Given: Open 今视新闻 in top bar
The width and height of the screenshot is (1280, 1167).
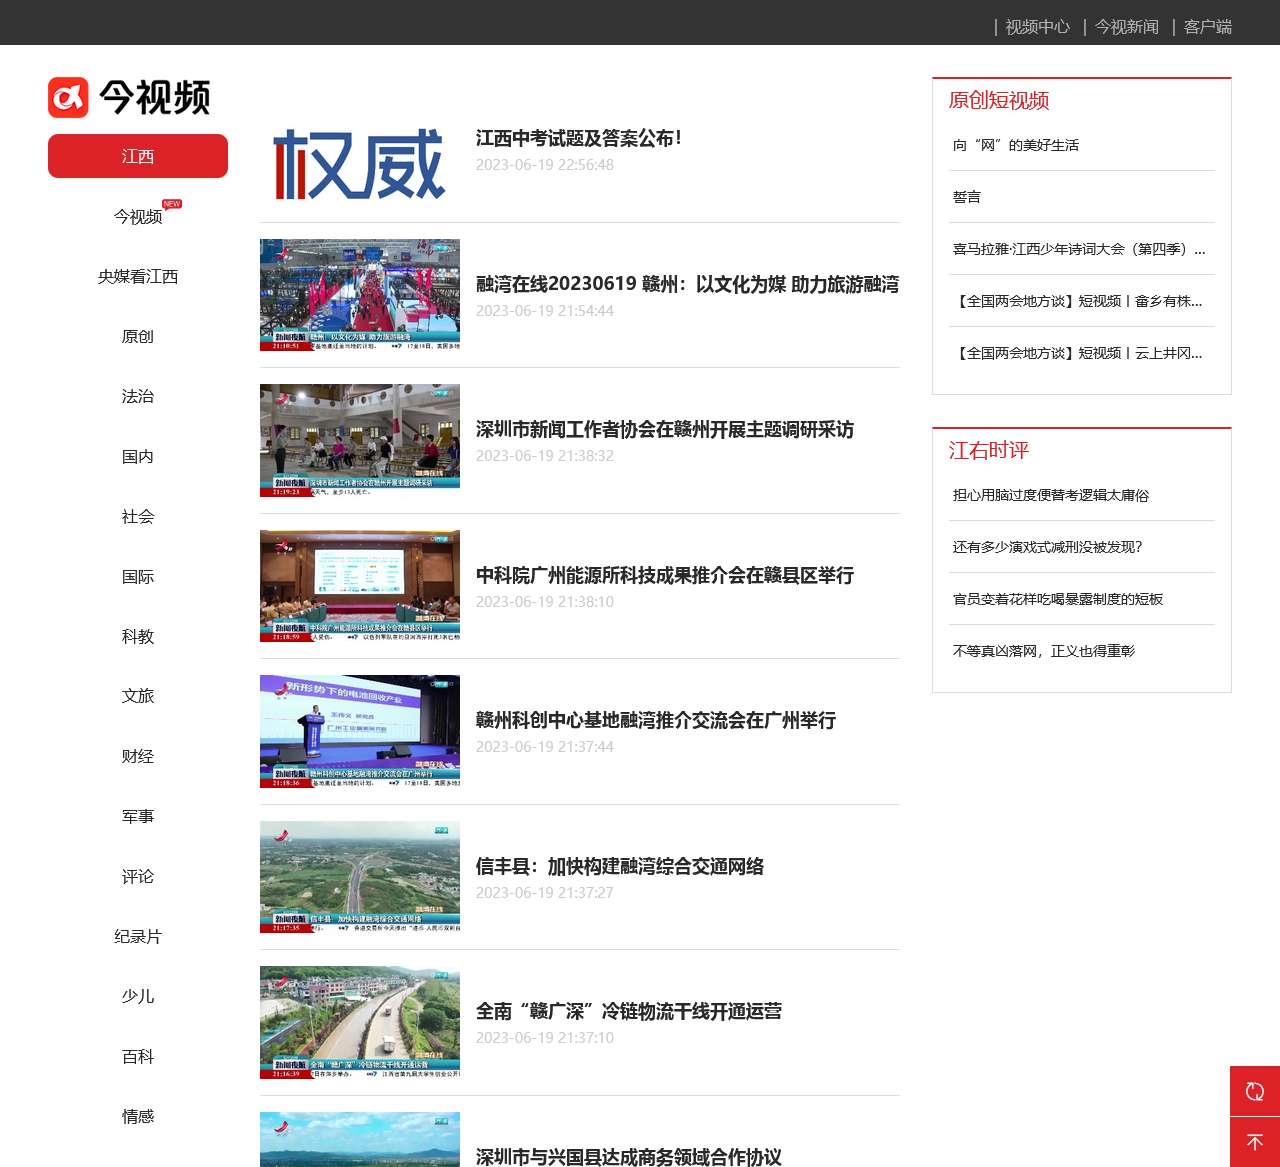Looking at the screenshot, I should [x=1126, y=27].
